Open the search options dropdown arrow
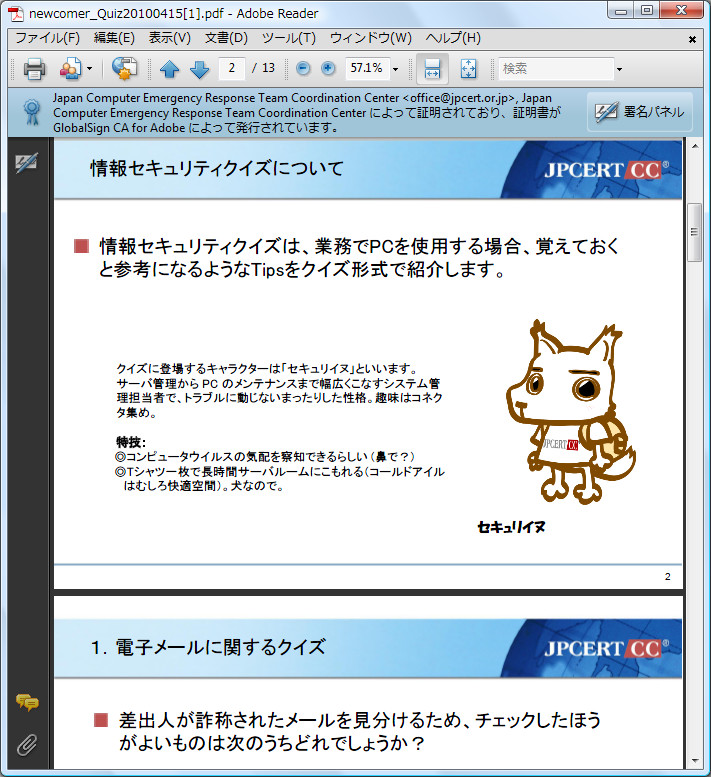 619,69
